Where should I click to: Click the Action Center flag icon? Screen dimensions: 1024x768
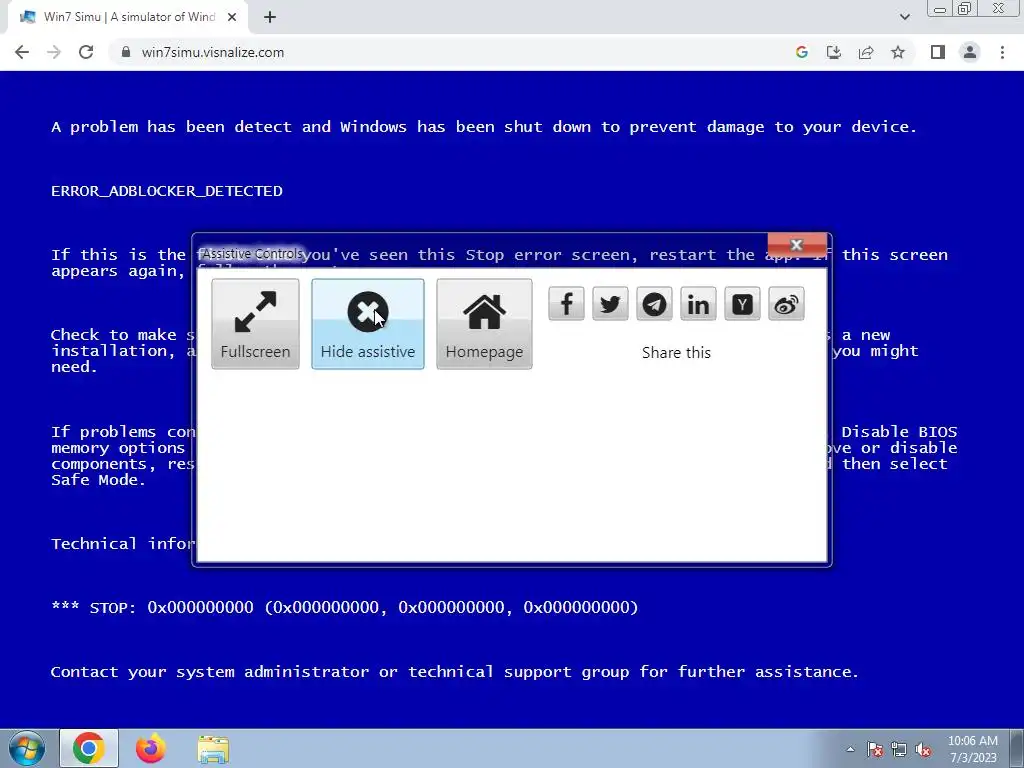(875, 749)
